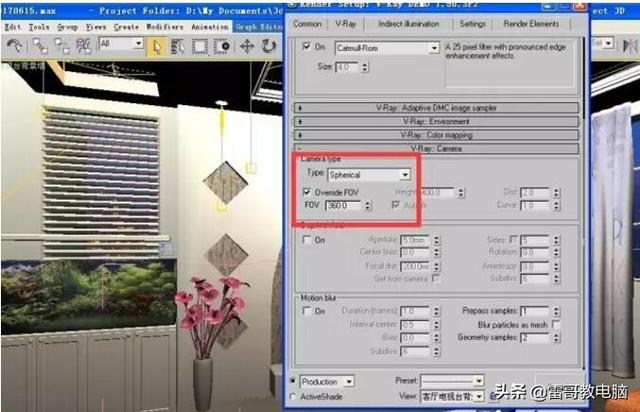Open the selection filter 'All' dropdown
The height and width of the screenshot is (412, 640).
click(121, 43)
